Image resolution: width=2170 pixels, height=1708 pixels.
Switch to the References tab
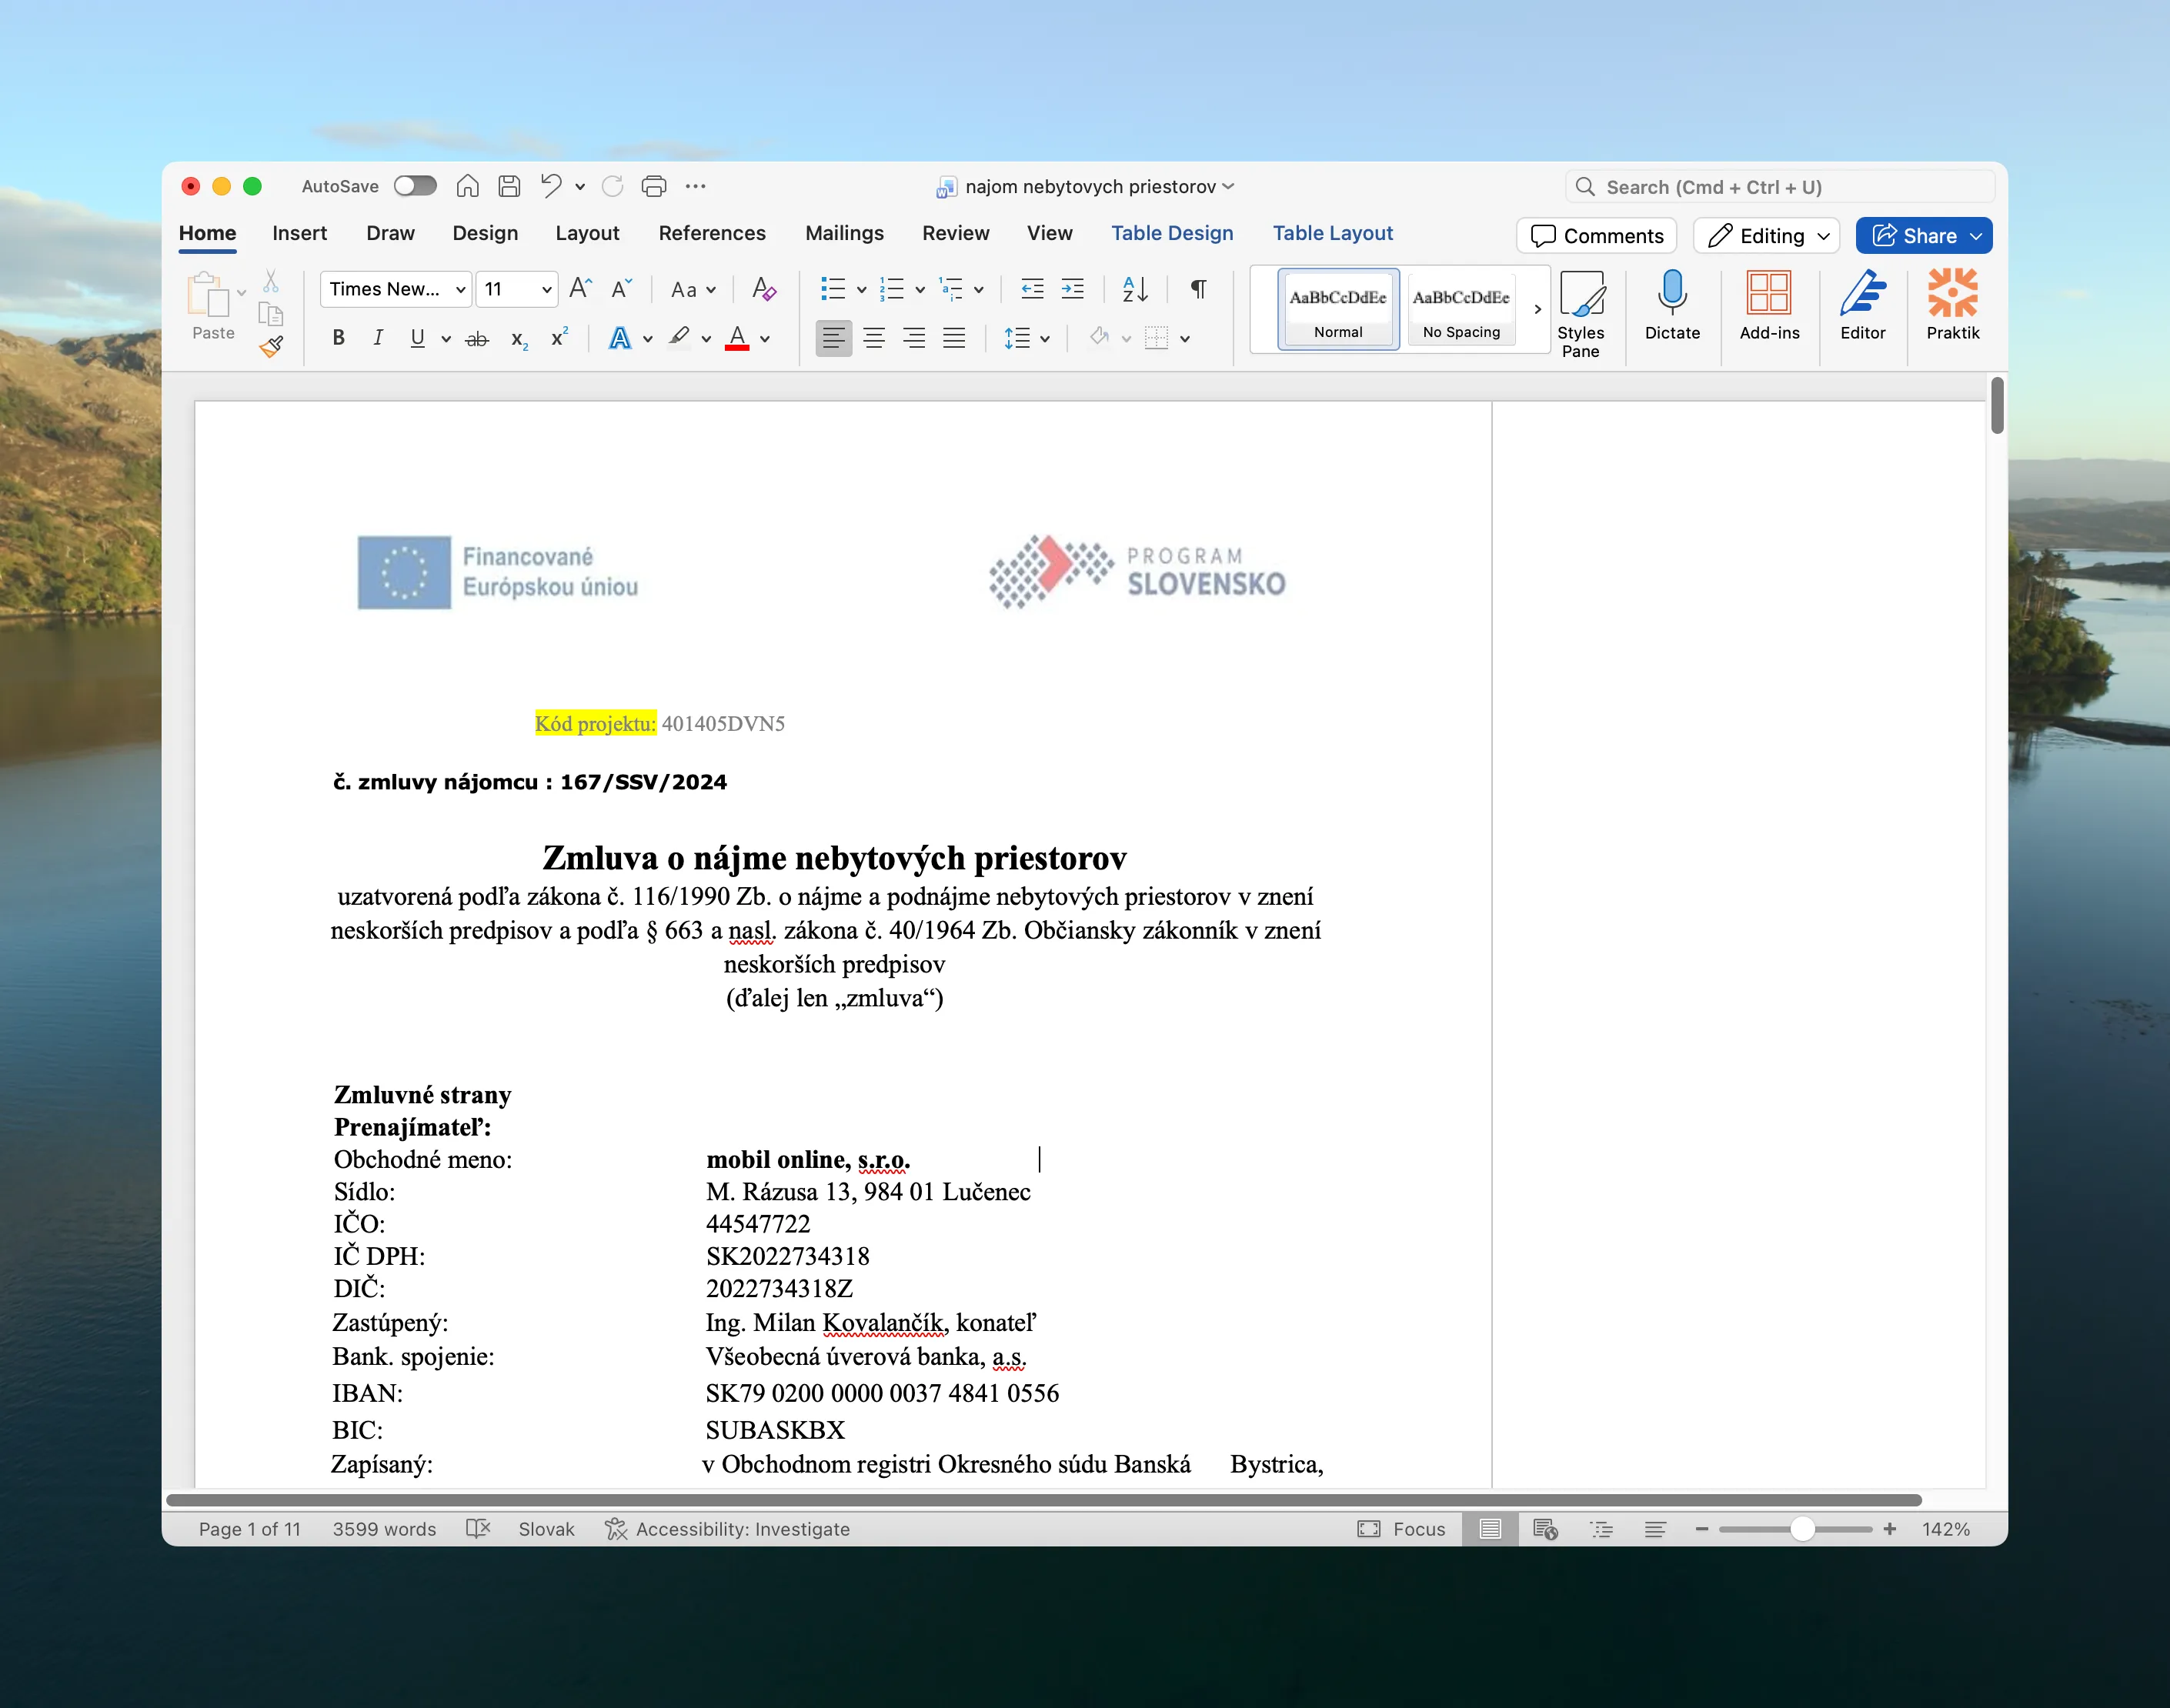pyautogui.click(x=712, y=233)
